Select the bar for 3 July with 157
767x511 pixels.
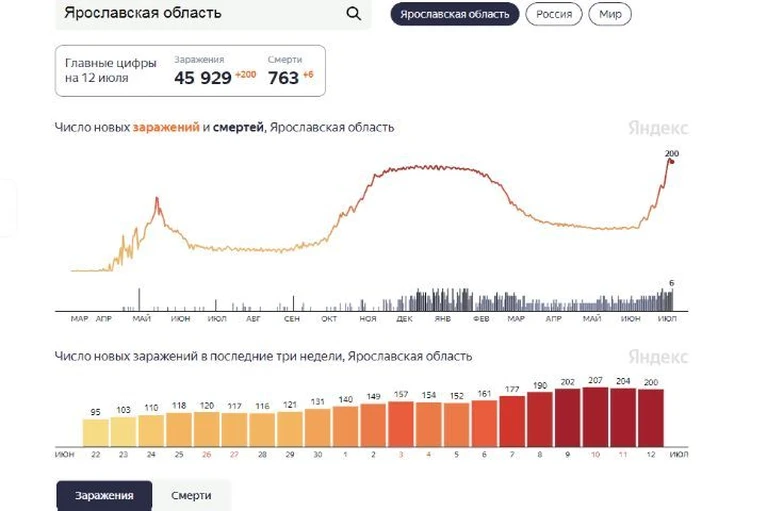(x=401, y=424)
